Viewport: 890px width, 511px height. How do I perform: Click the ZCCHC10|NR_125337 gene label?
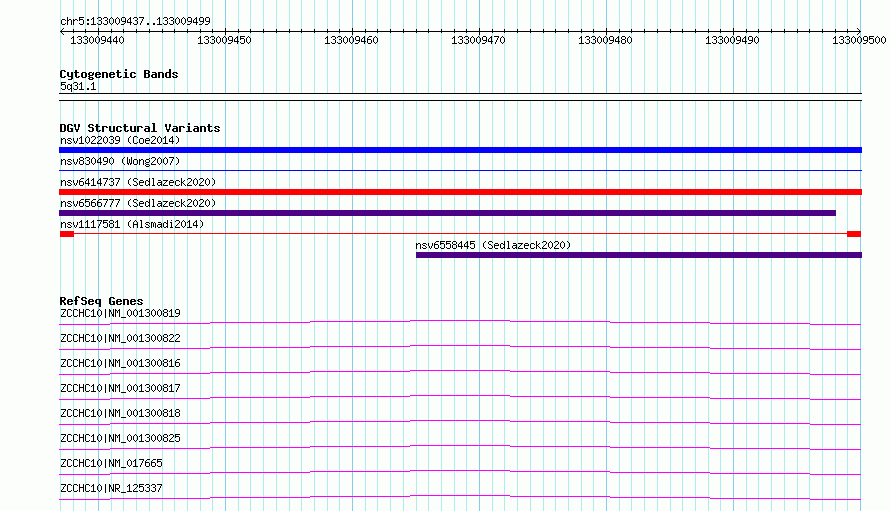pos(111,488)
